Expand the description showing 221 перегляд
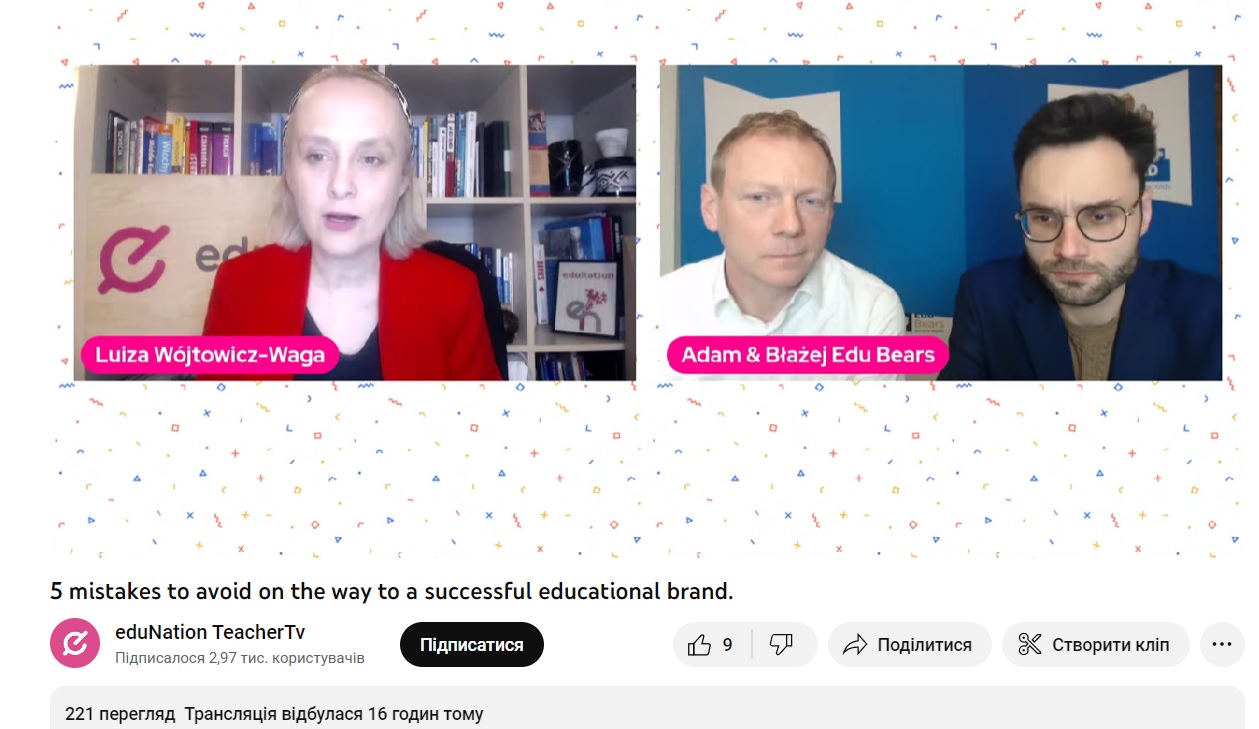 pos(647,708)
